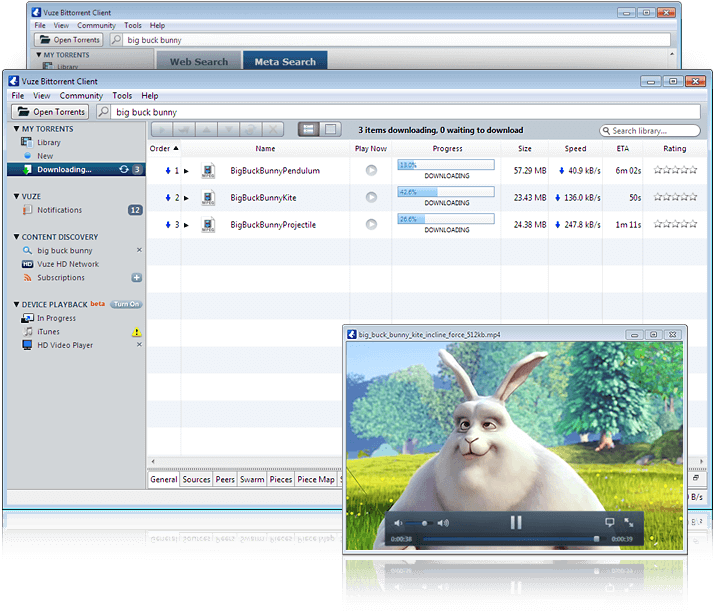Click the Search library field
The height and width of the screenshot is (611, 713).
[650, 130]
